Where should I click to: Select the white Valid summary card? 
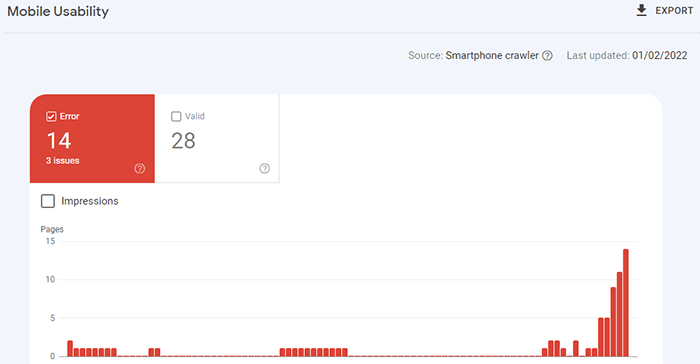click(217, 138)
